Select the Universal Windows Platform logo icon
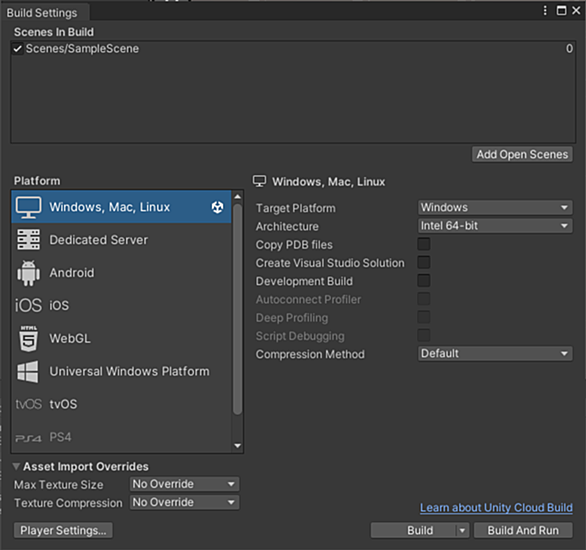 [28, 371]
